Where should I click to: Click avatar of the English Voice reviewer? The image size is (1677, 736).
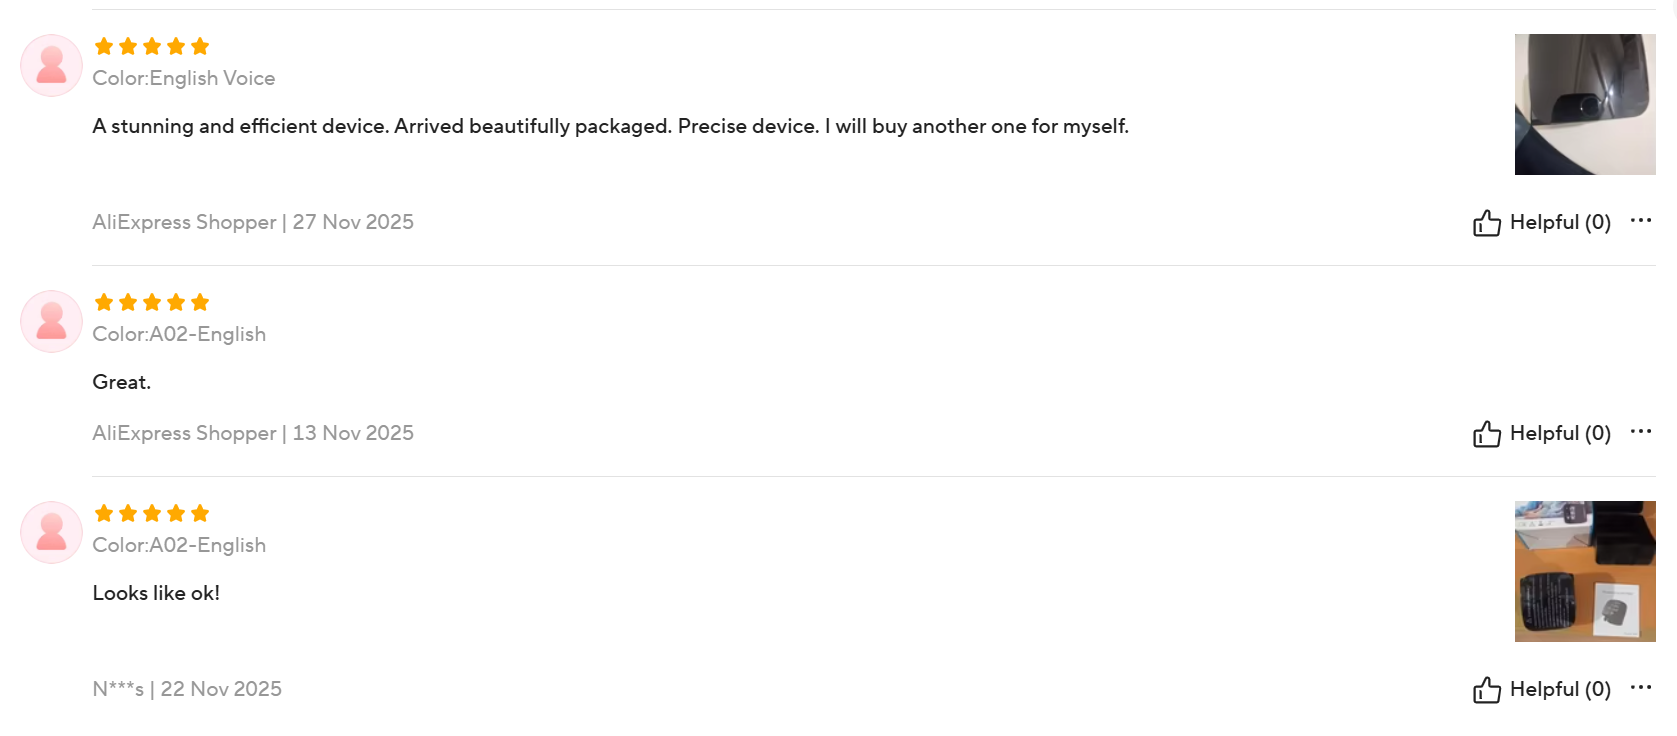pyautogui.click(x=51, y=65)
